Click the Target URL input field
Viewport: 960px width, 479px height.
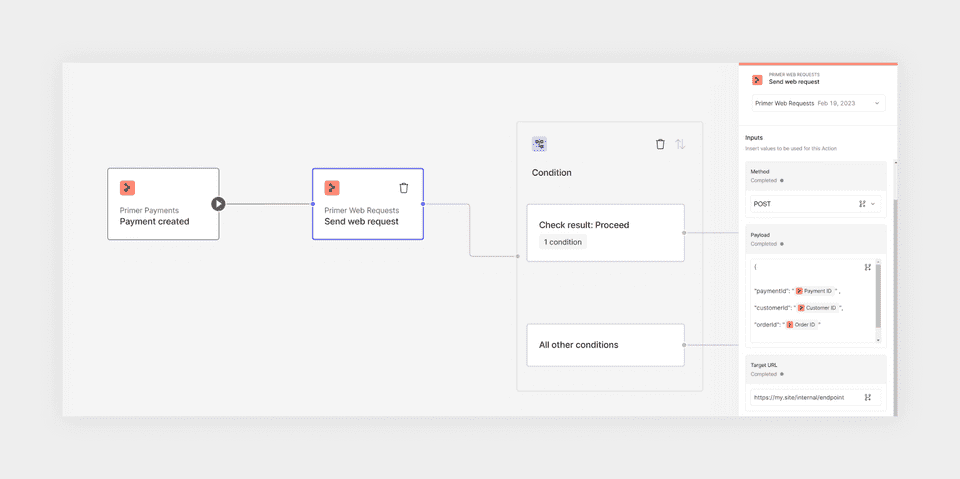pyautogui.click(x=816, y=398)
